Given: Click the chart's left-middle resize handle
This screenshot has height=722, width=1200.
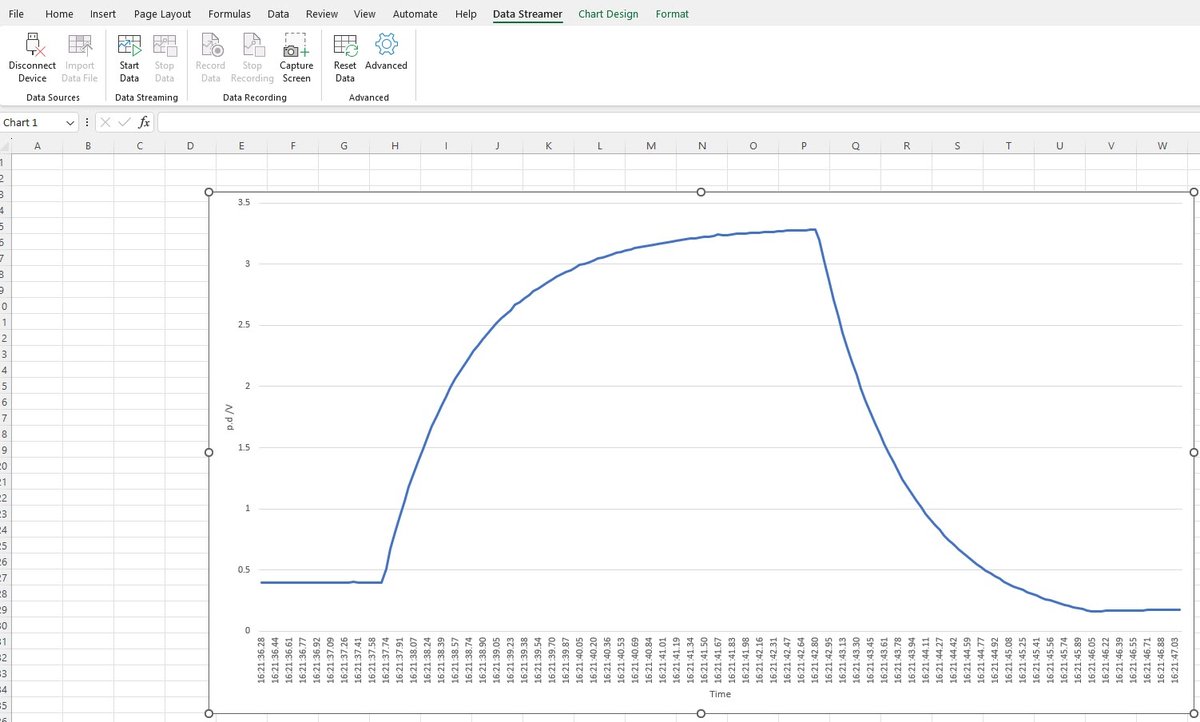Looking at the screenshot, I should point(209,452).
